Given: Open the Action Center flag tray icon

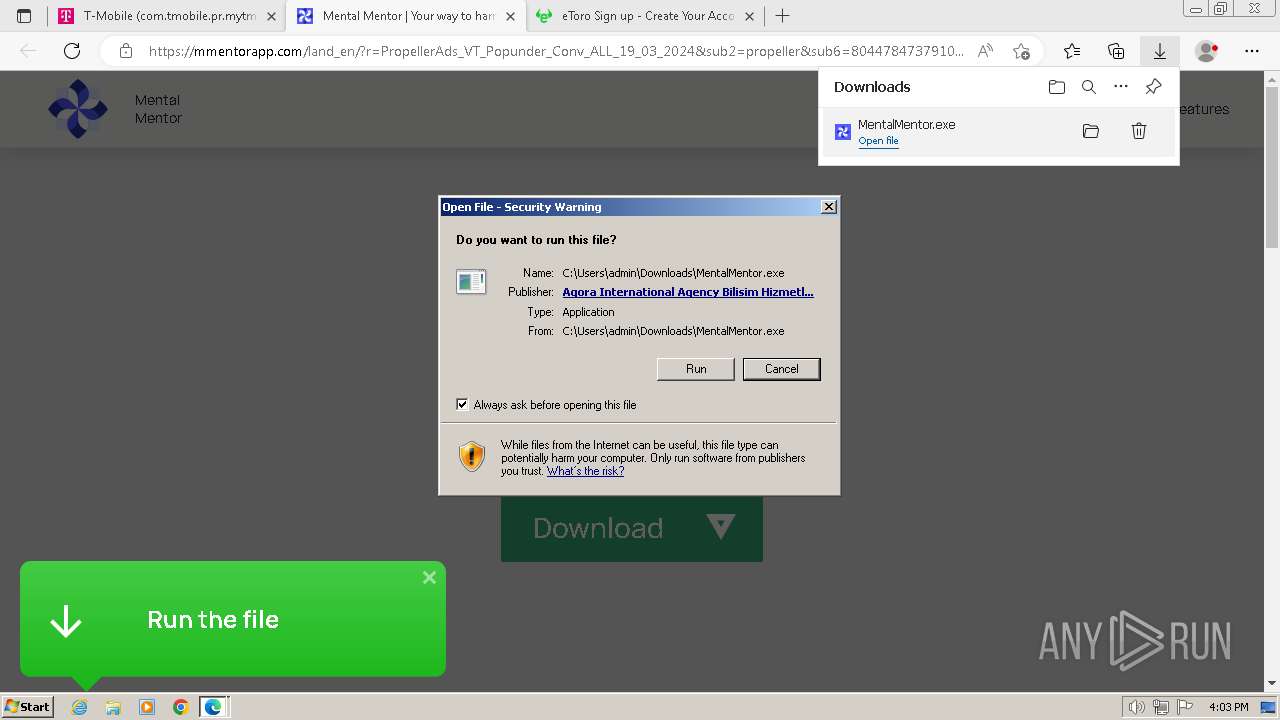Looking at the screenshot, I should (x=1186, y=707).
